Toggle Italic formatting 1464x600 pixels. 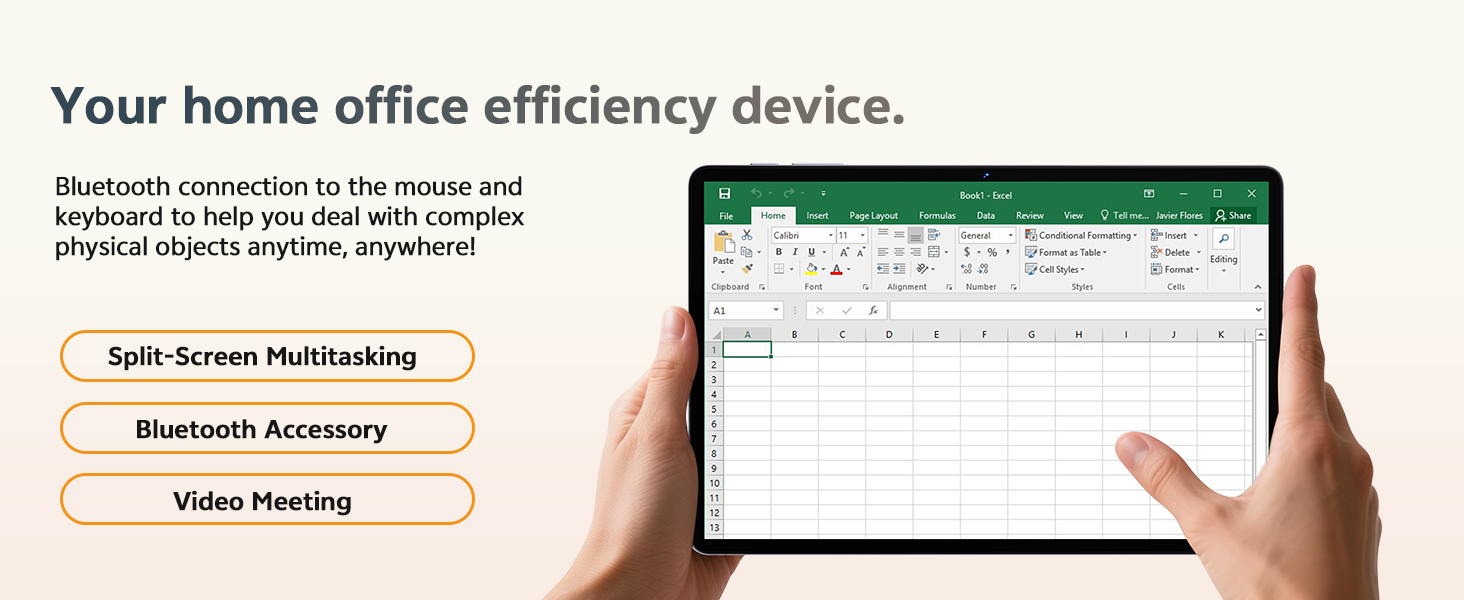coord(795,252)
